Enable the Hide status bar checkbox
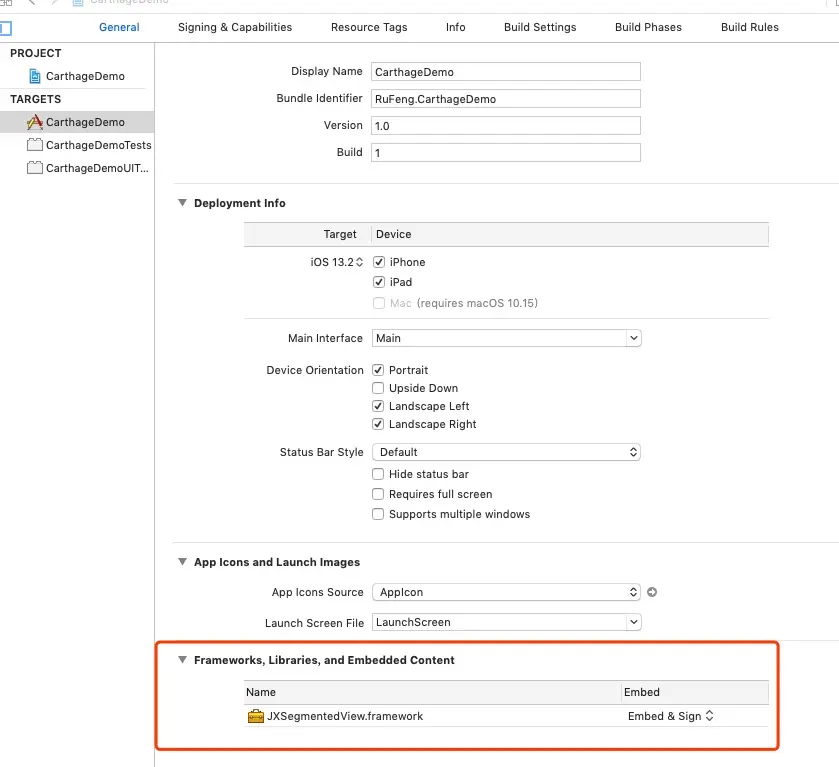839x767 pixels. (x=378, y=474)
